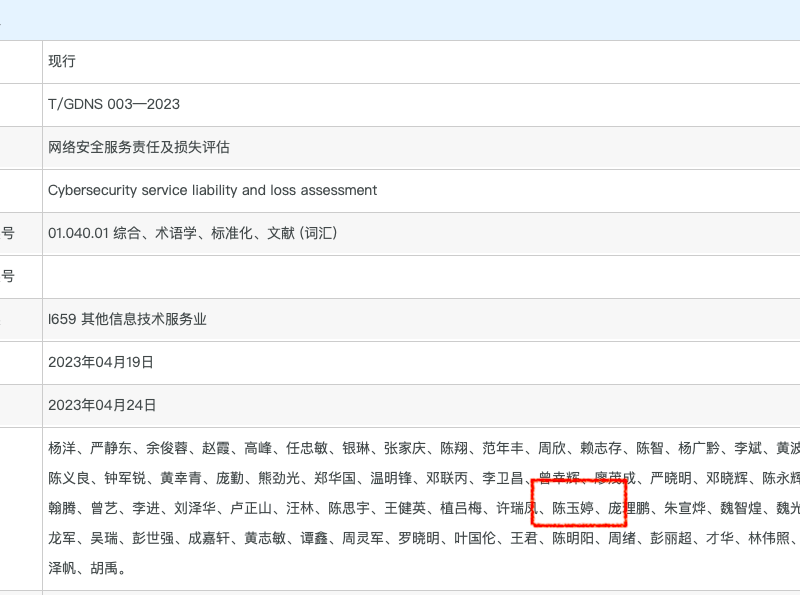Click the classification 01.040.01 综合、术语学 row
This screenshot has width=800, height=595.
tap(193, 233)
